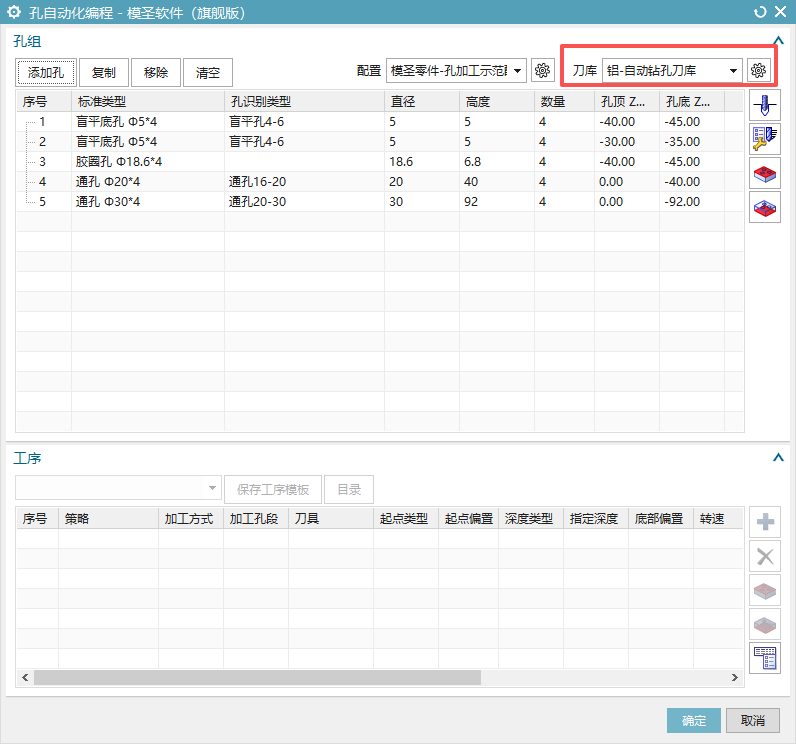Click the 标准类型 column header
Image resolution: width=796 pixels, height=744 pixels.
point(148,102)
